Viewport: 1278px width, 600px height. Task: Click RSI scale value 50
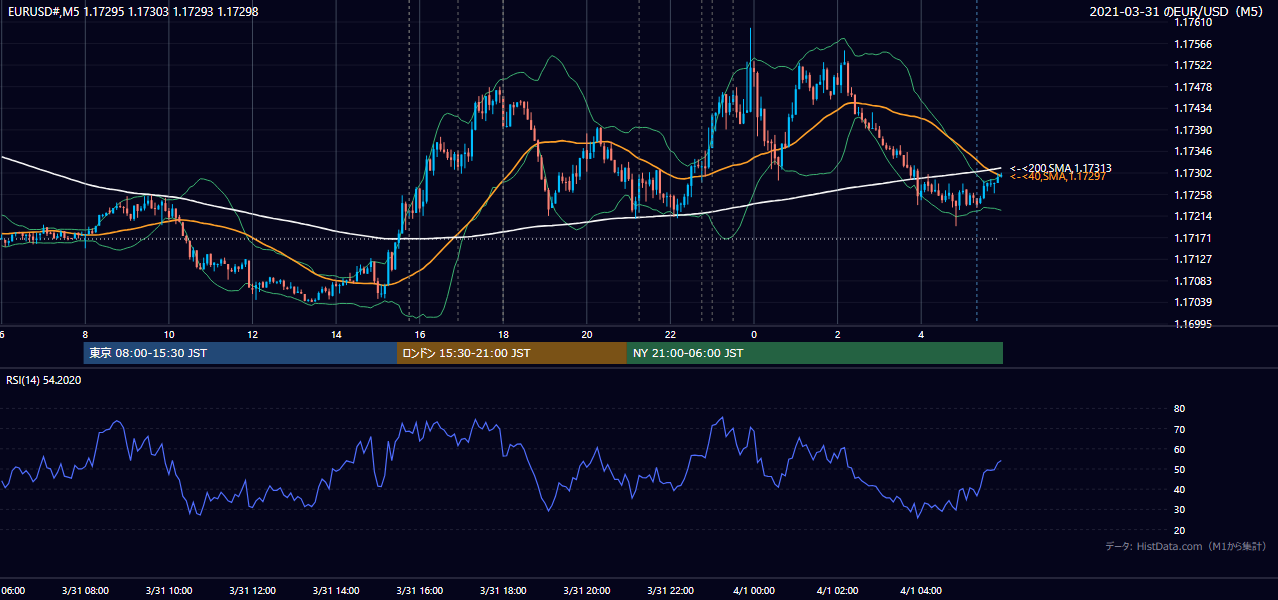click(x=1179, y=469)
